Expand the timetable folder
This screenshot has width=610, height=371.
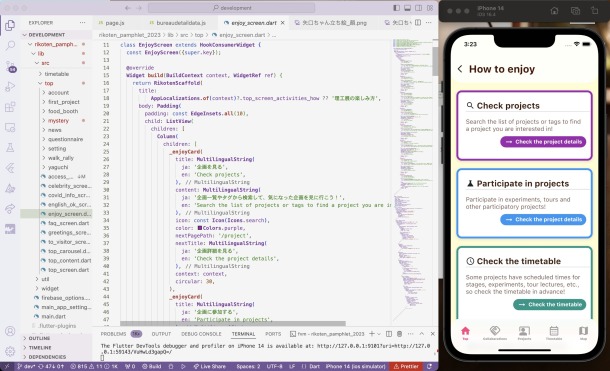pyautogui.click(x=56, y=74)
